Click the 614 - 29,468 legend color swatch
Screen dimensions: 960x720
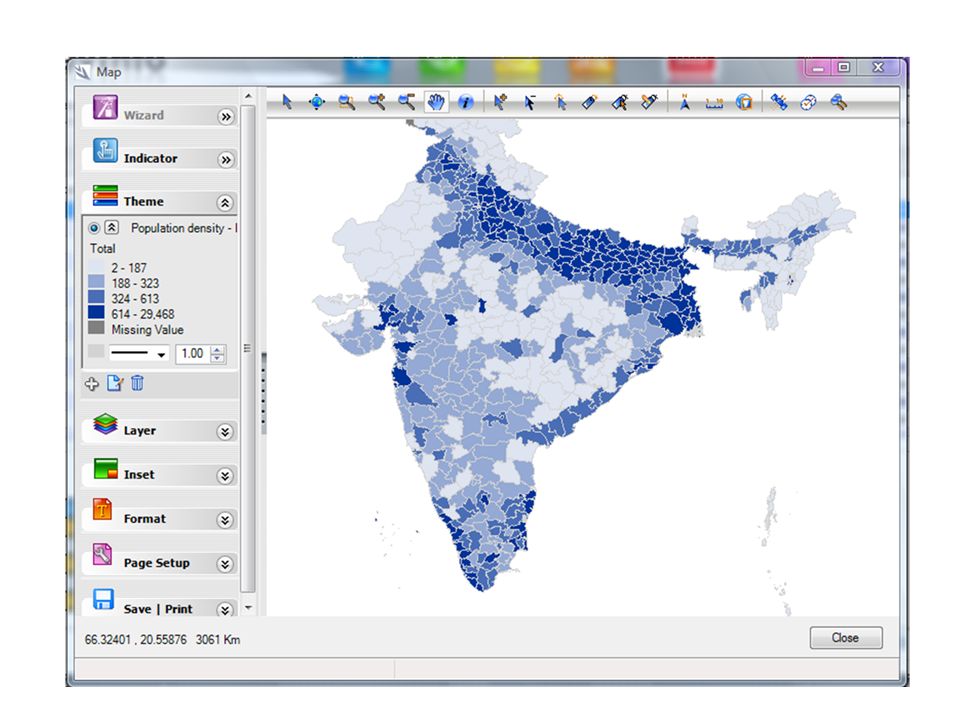point(96,313)
